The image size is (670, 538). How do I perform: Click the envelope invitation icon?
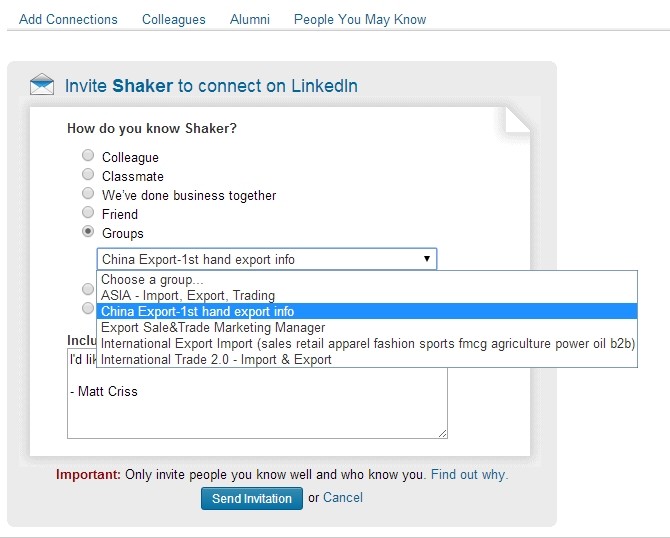[x=42, y=84]
